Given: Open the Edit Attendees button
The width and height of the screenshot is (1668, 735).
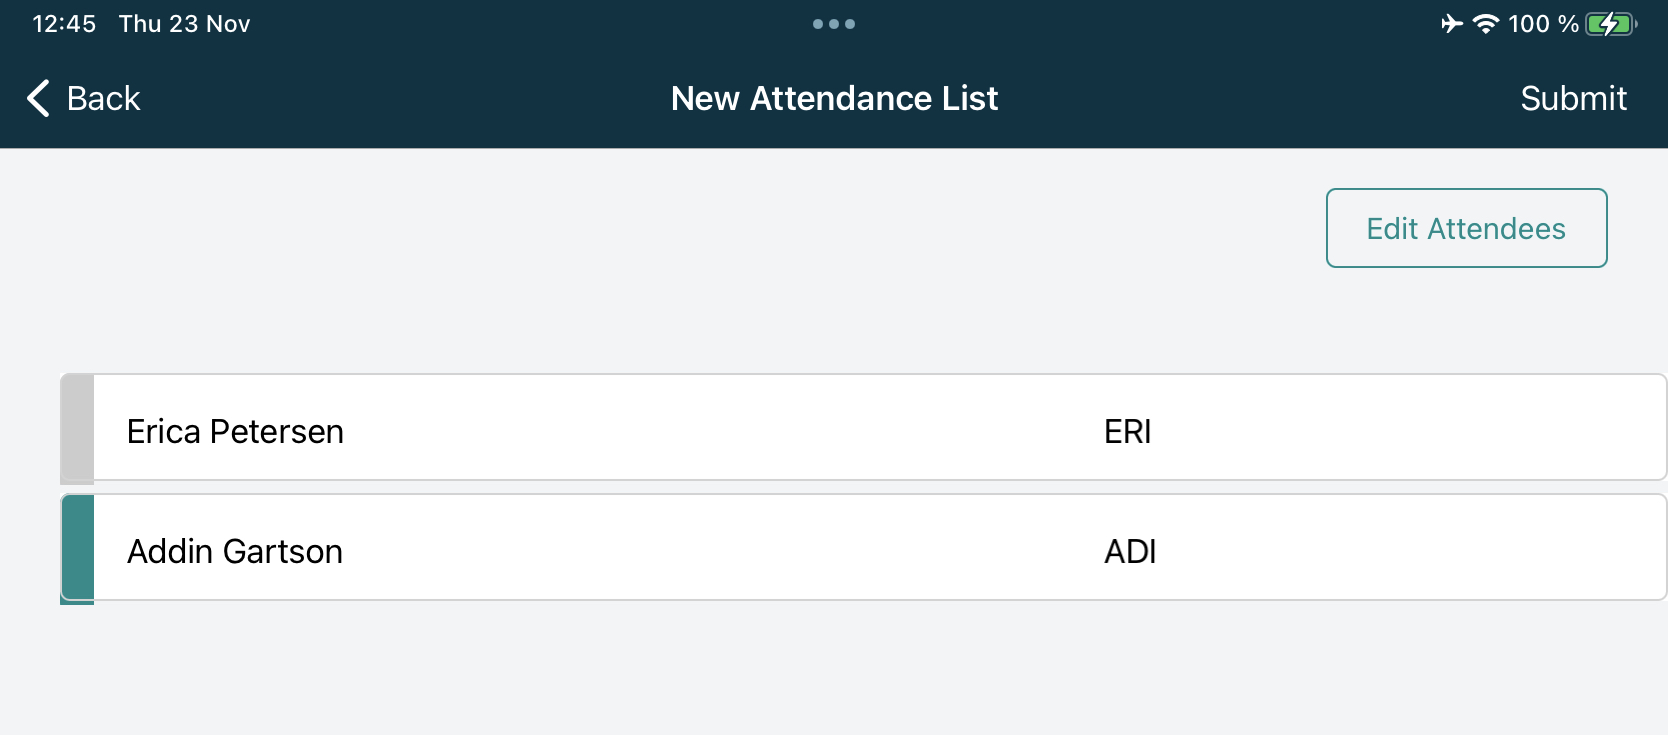Looking at the screenshot, I should coord(1466,228).
